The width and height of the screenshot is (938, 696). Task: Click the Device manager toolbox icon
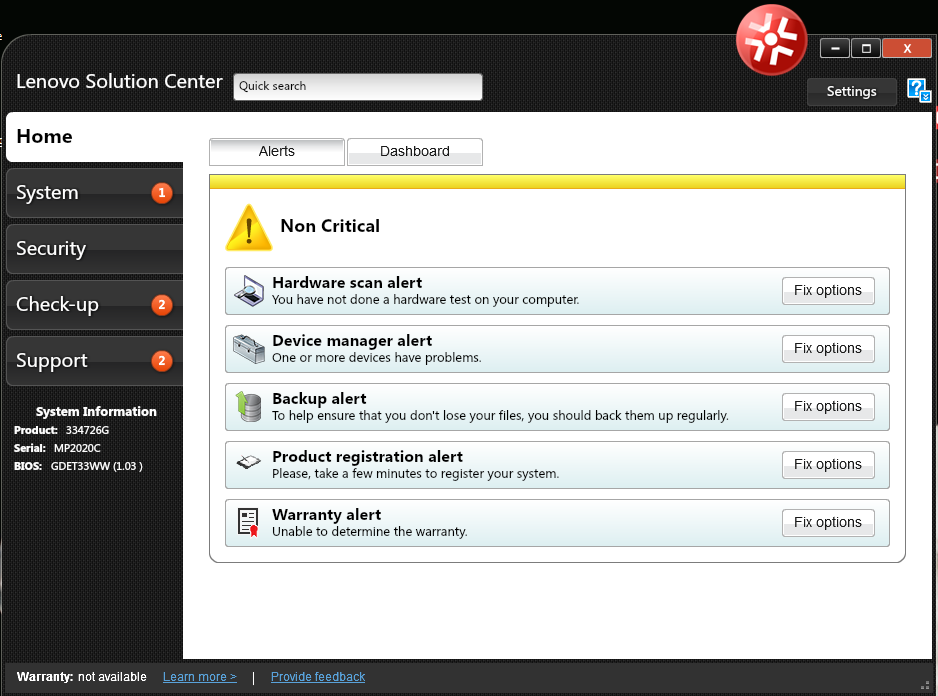click(249, 349)
